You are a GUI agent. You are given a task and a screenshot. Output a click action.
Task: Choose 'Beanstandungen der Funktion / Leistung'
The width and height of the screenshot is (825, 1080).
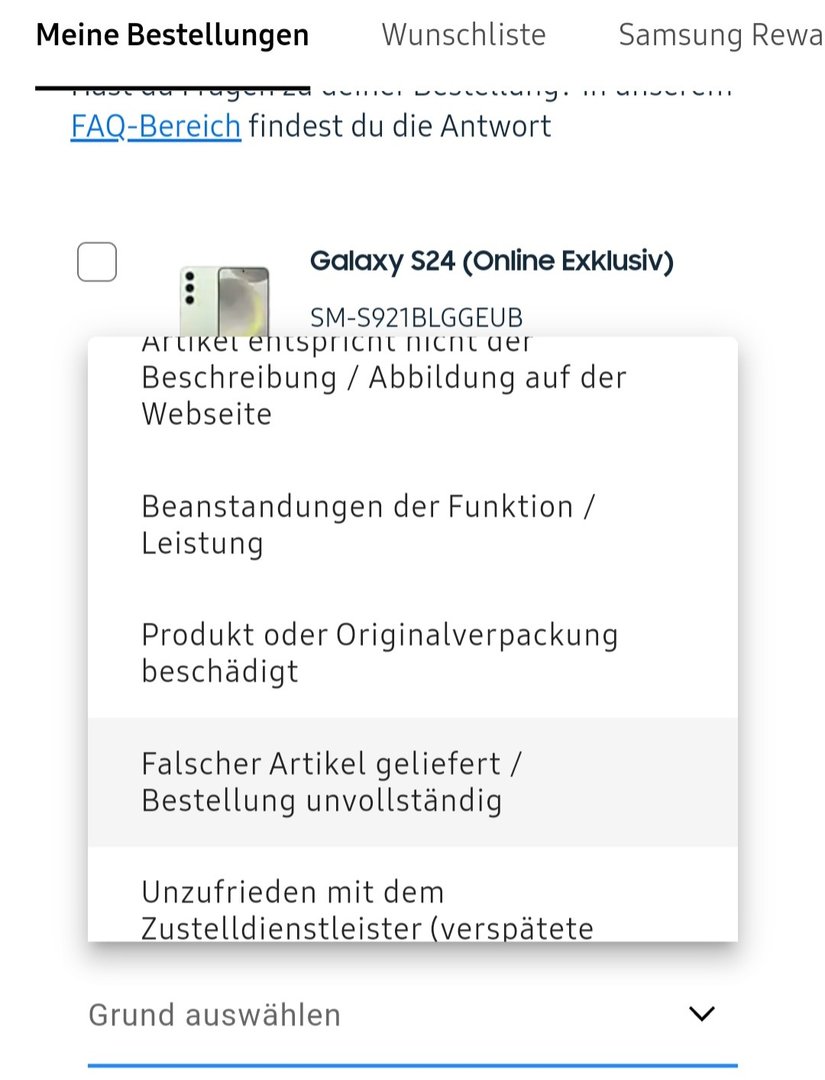pyautogui.click(x=368, y=524)
